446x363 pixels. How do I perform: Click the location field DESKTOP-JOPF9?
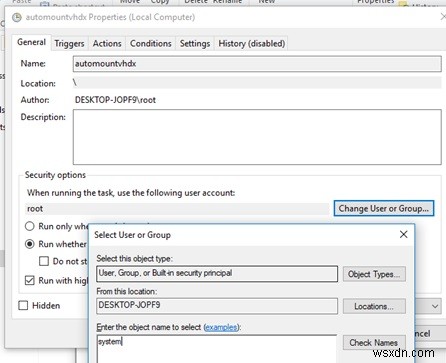(x=217, y=305)
